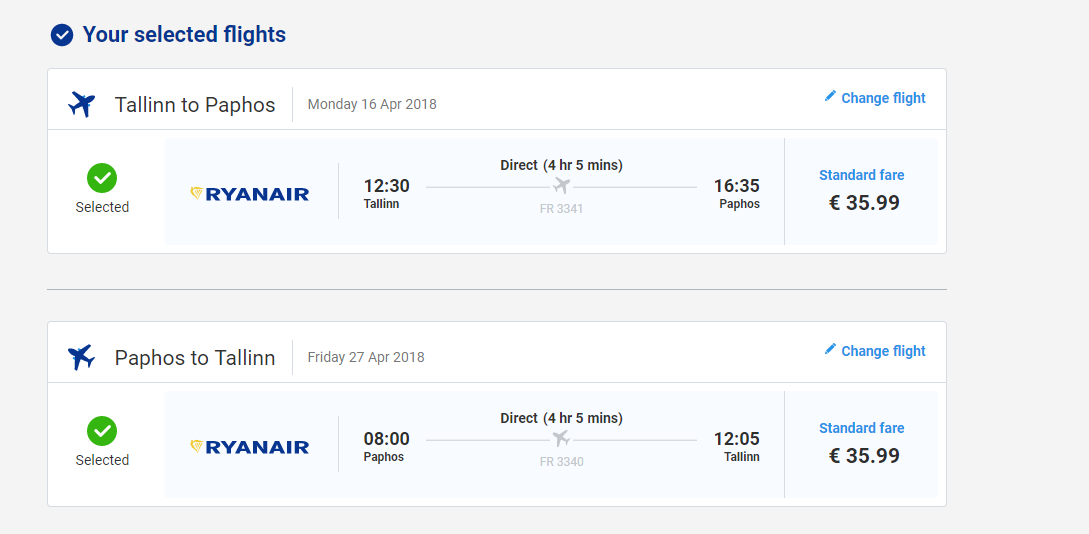Click the grey plane icon above FR 3340
This screenshot has height=534, width=1089.
(x=561, y=439)
